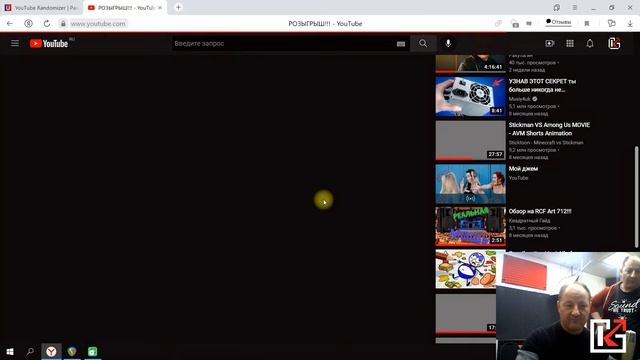
Task: Open the YouTube guide hamburger menu
Action: click(x=15, y=43)
